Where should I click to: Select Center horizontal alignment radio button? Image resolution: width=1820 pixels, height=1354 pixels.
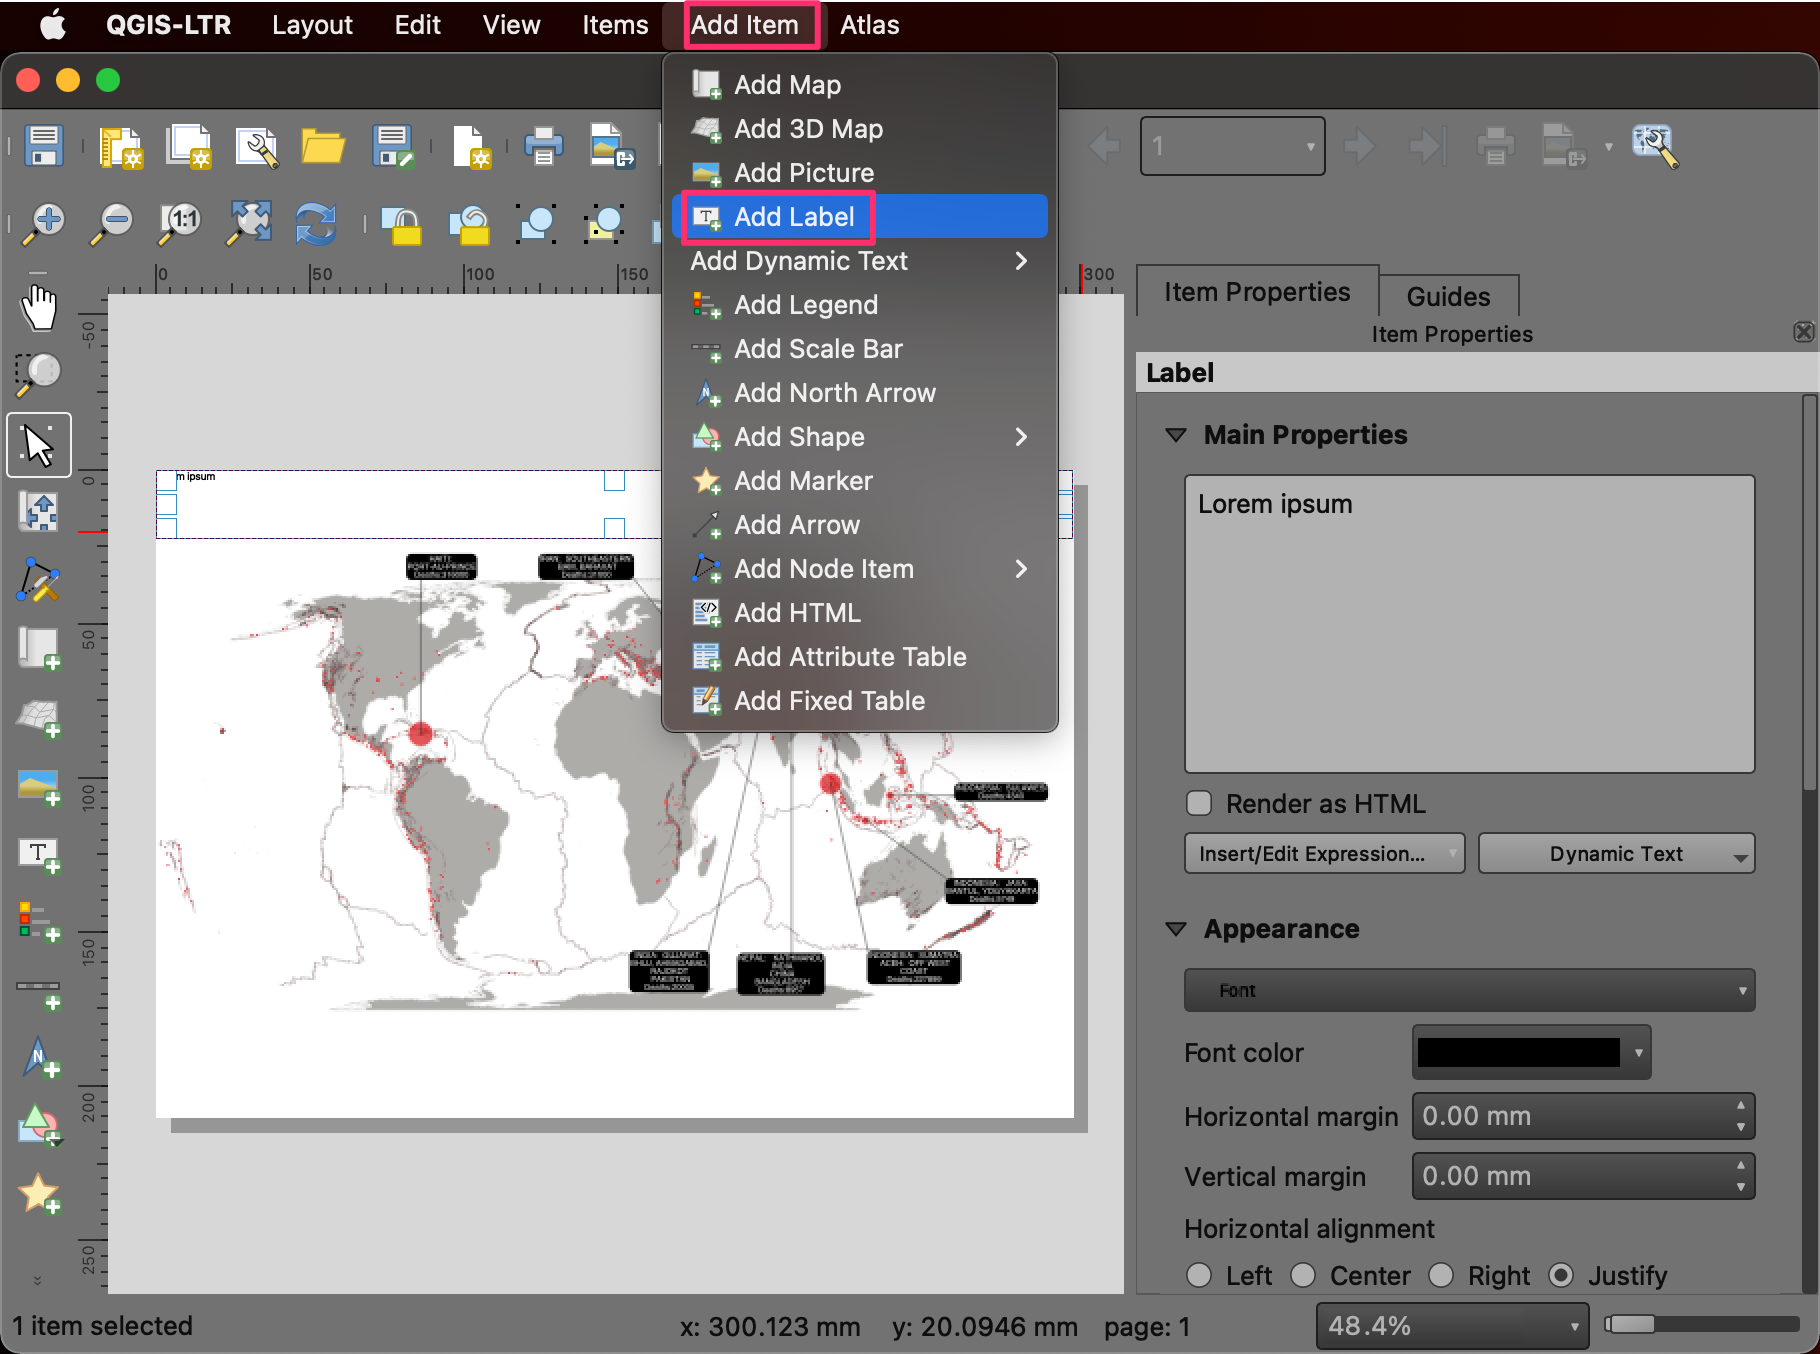(1302, 1275)
